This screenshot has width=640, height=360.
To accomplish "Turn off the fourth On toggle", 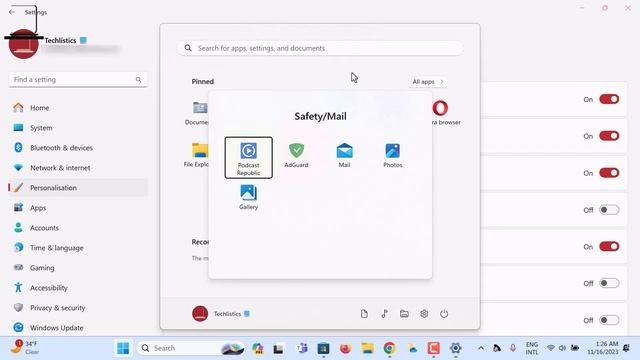I will pyautogui.click(x=609, y=247).
